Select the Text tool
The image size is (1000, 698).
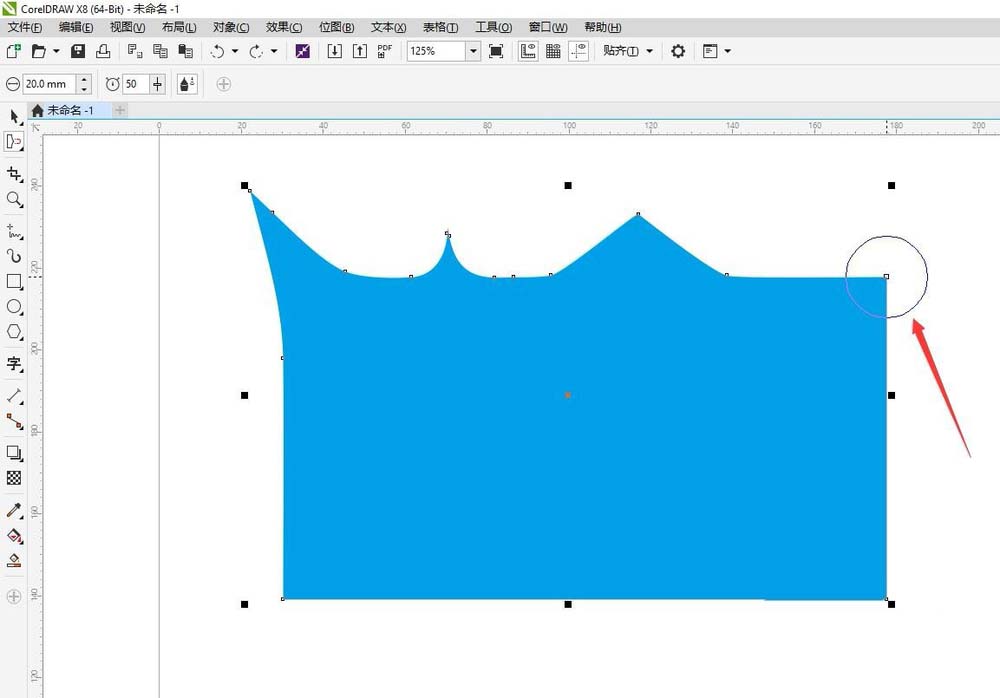[x=14, y=364]
